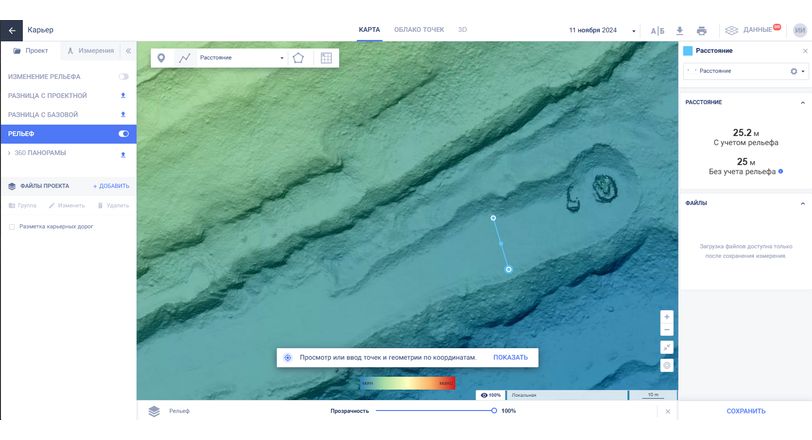This screenshot has height=440, width=812.
Task: Go back using the arrow button
Action: 14,30
